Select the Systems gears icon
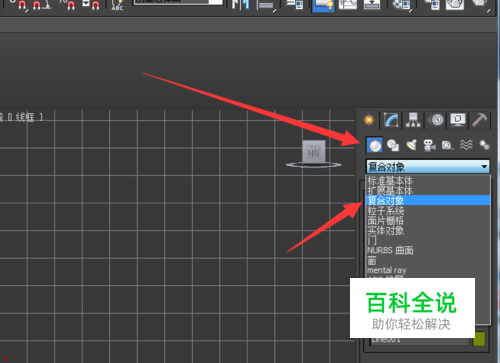This screenshot has width=500, height=363. point(484,145)
